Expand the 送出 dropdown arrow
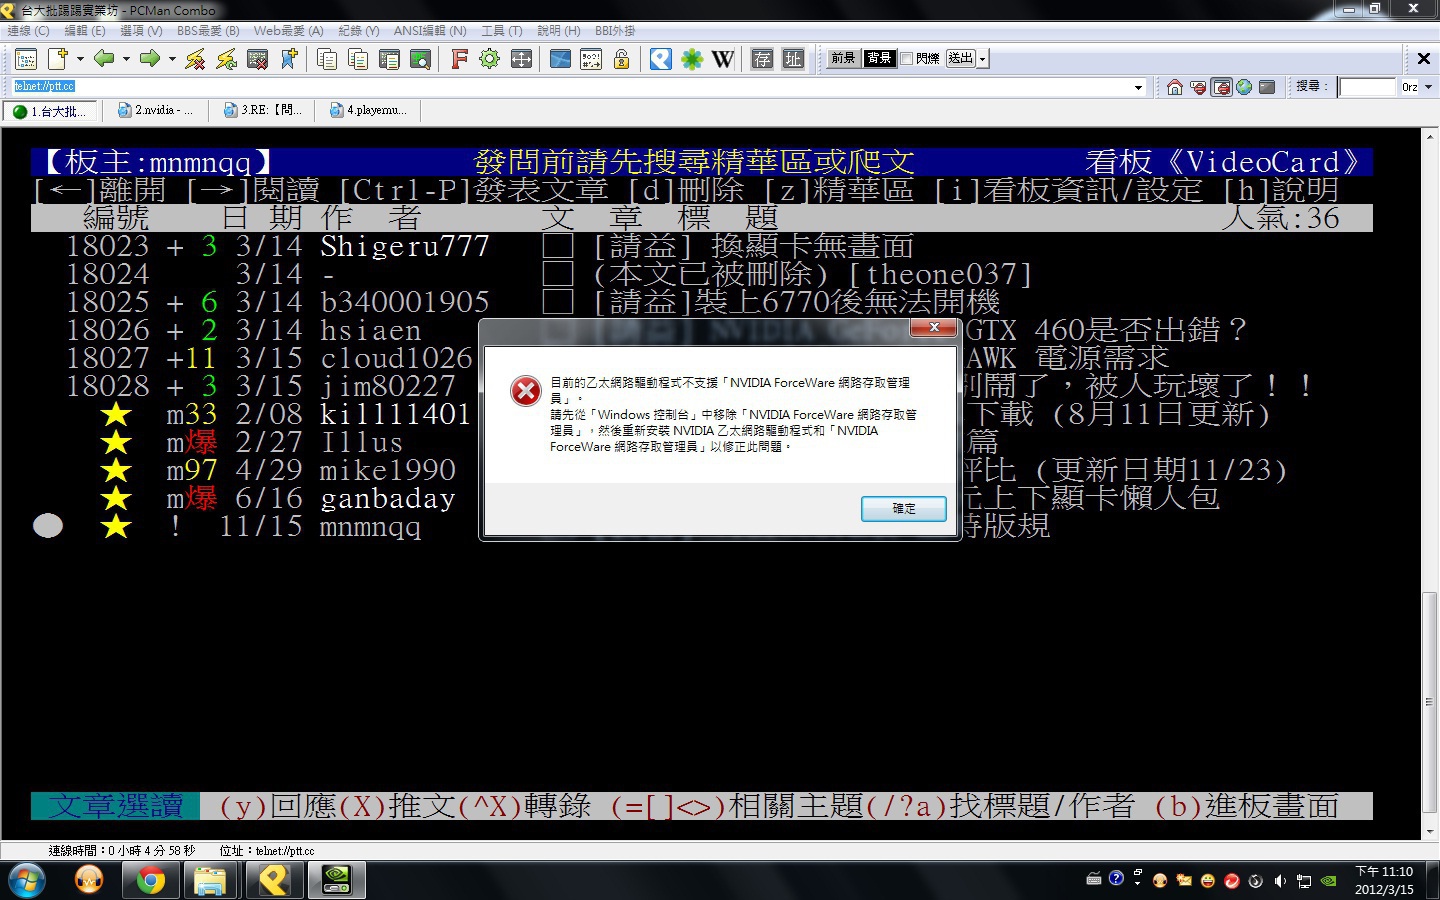The width and height of the screenshot is (1440, 900). 983,59
